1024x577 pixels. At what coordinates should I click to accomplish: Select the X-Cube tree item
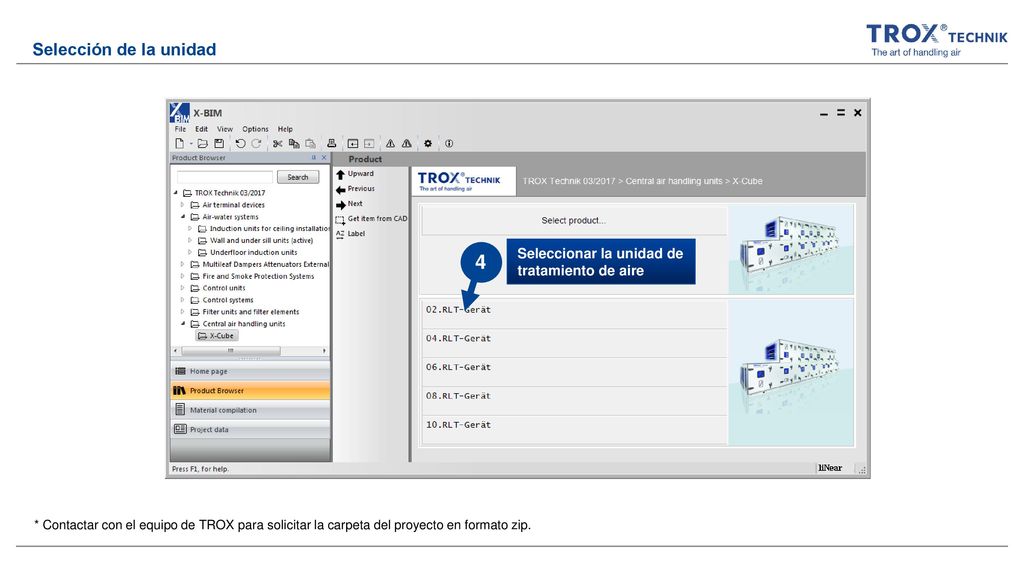point(217,336)
